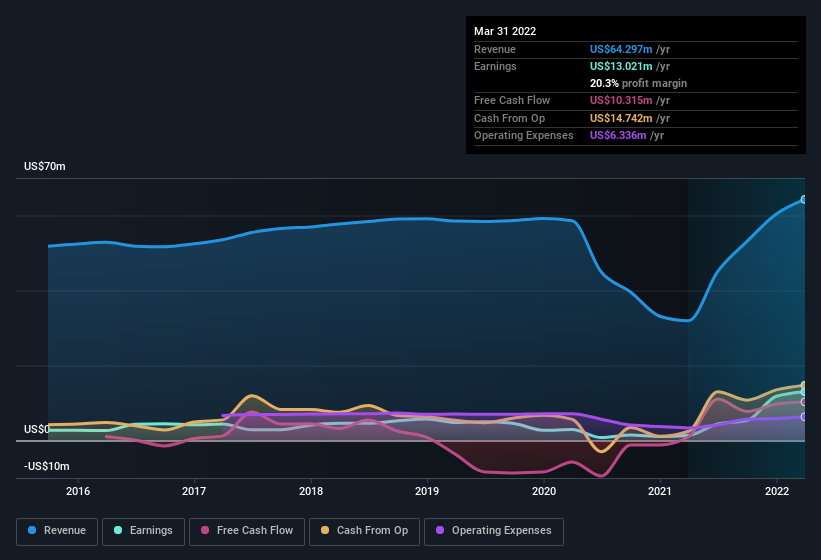Click the 2016 x-axis label
The height and width of the screenshot is (560, 821).
tap(78, 491)
